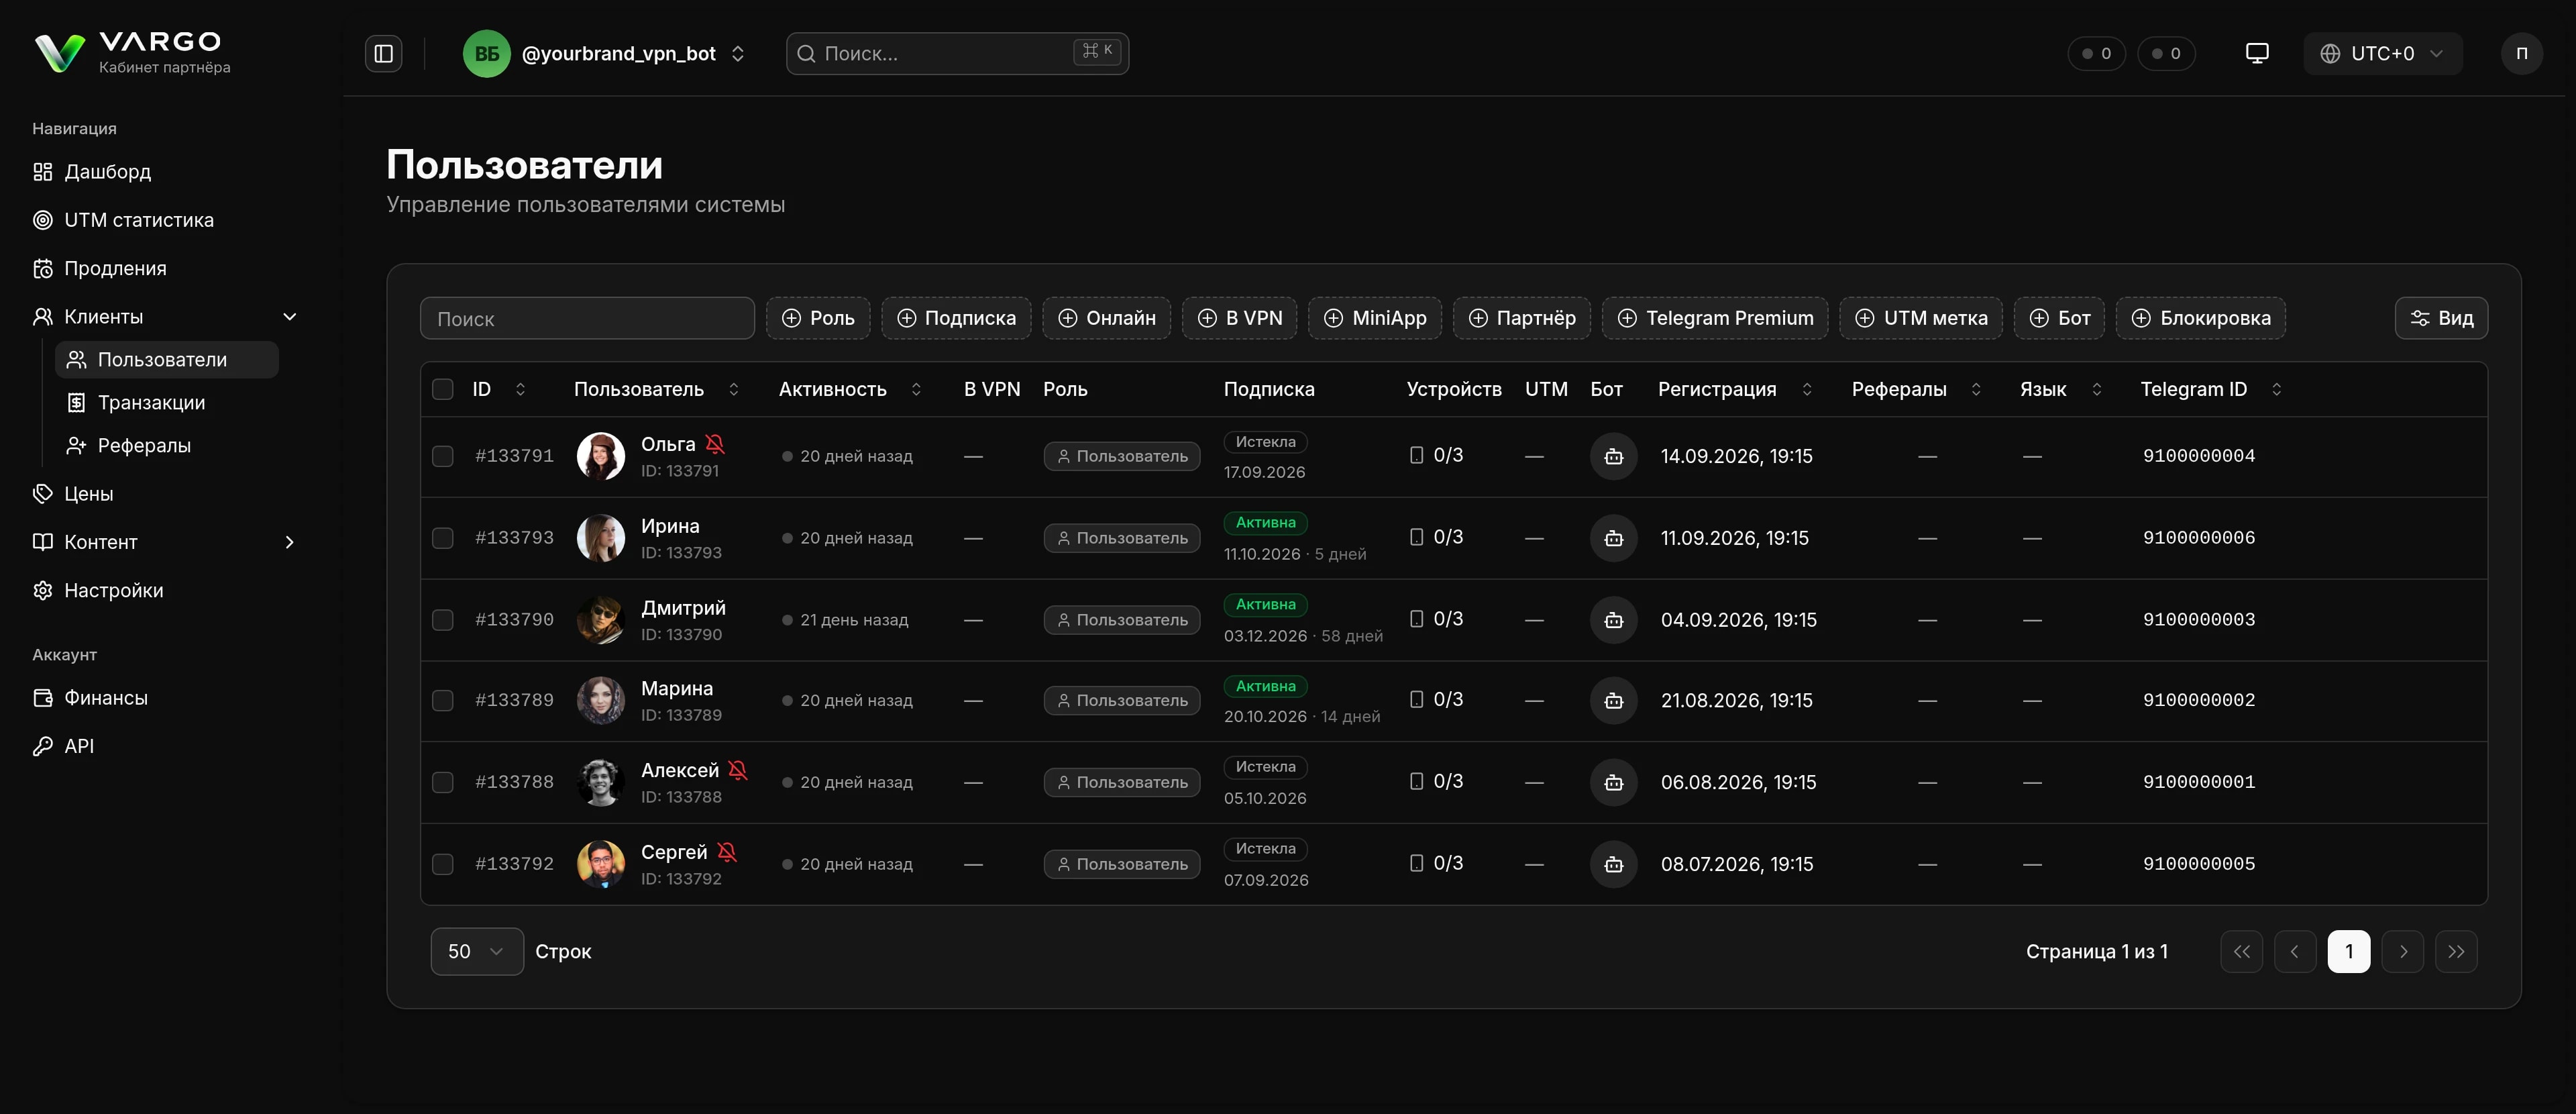Expand the Контент section in the sidebar
Screen dimensions: 2576x1114
(x=290, y=542)
